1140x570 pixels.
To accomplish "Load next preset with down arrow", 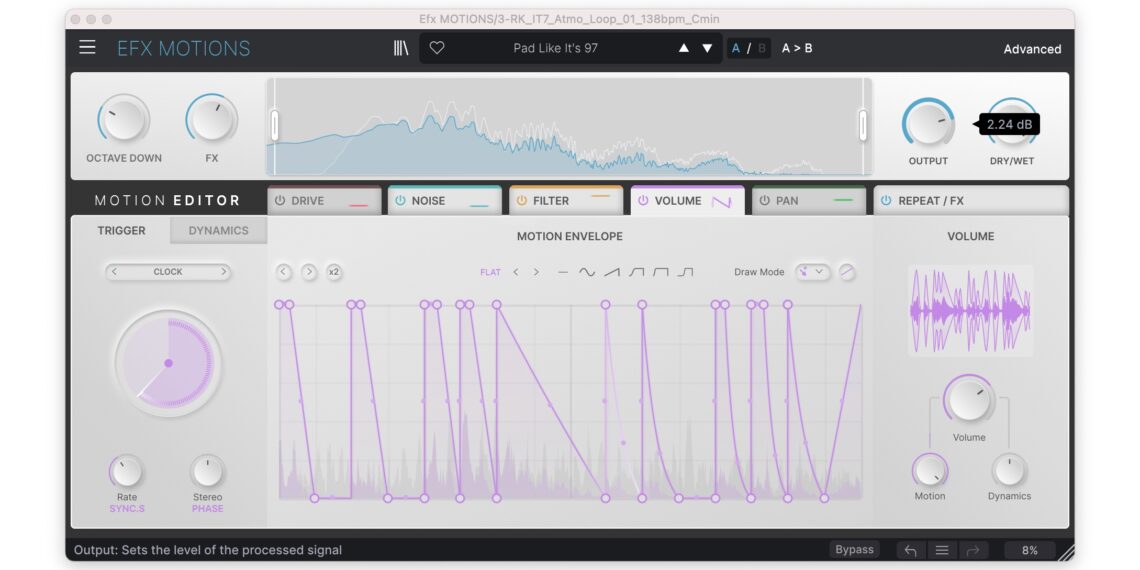I will pos(707,48).
